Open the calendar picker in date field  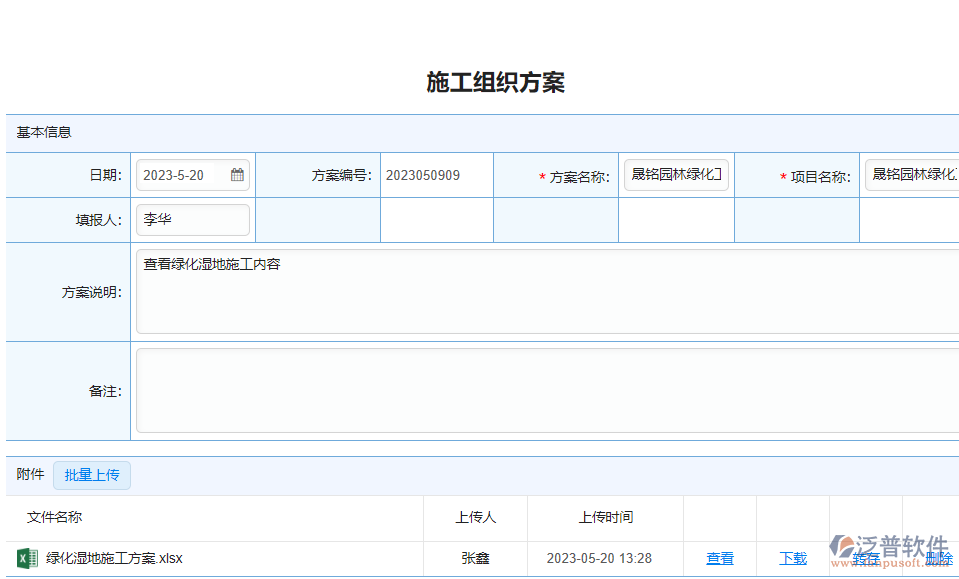coord(237,175)
